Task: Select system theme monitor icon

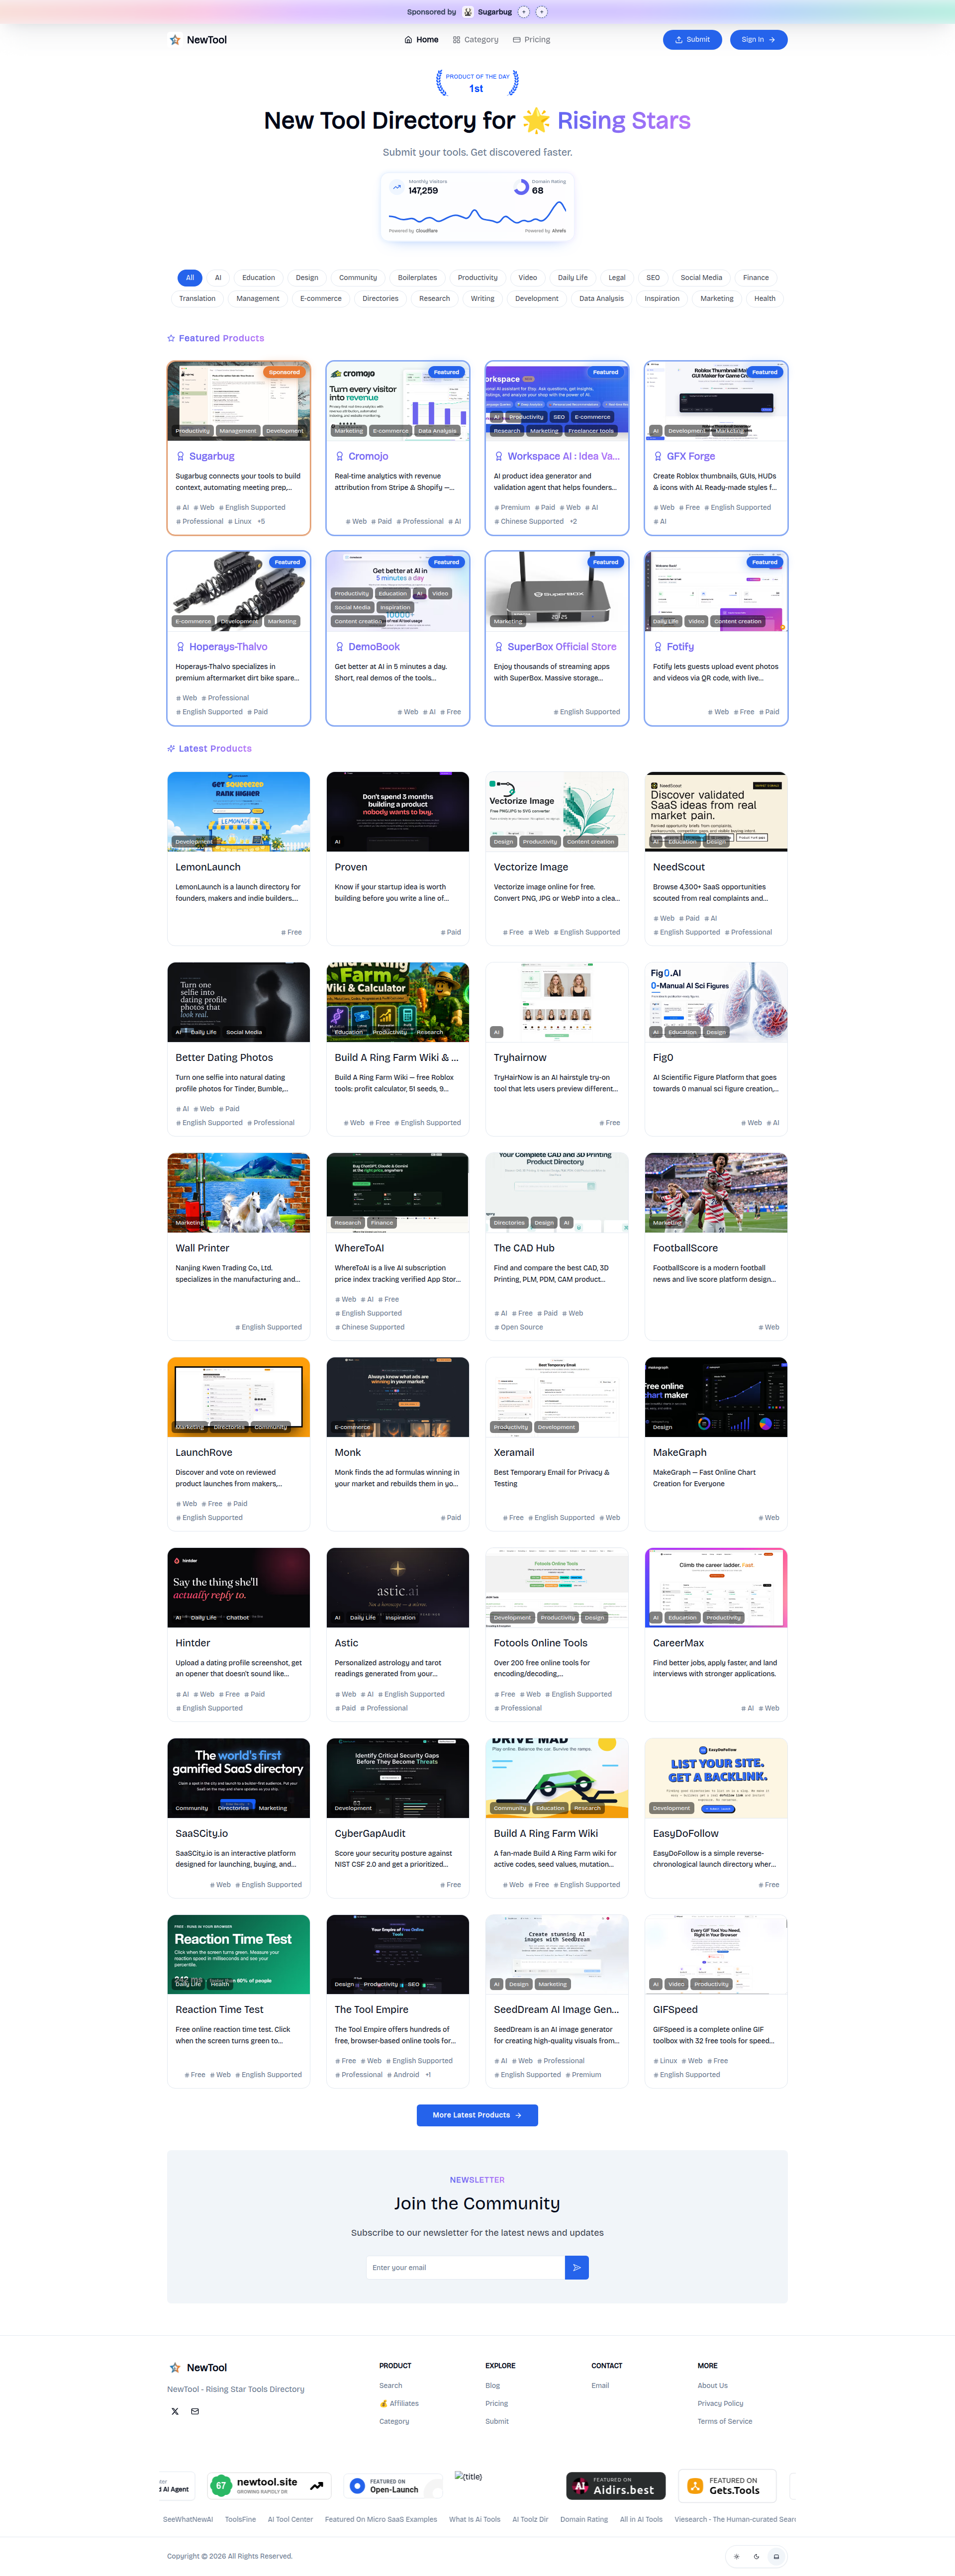Action: 776,2556
